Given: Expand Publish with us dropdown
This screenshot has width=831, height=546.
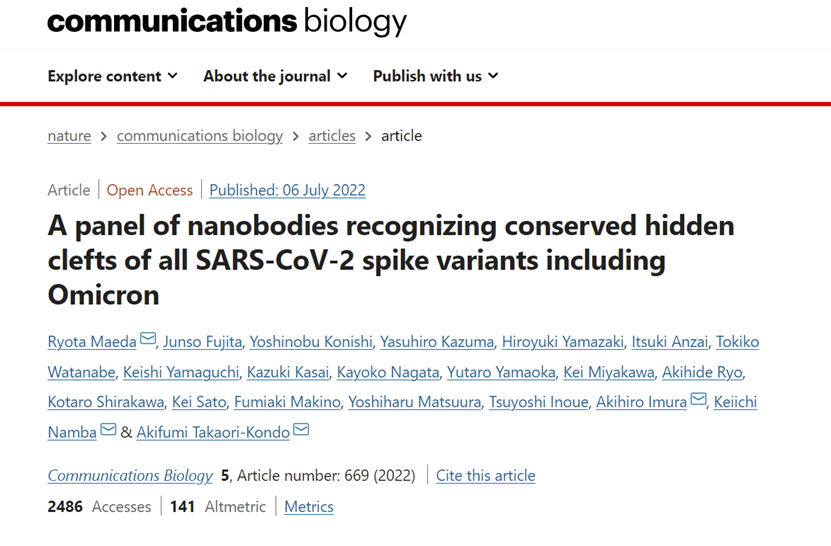Looking at the screenshot, I should [435, 76].
